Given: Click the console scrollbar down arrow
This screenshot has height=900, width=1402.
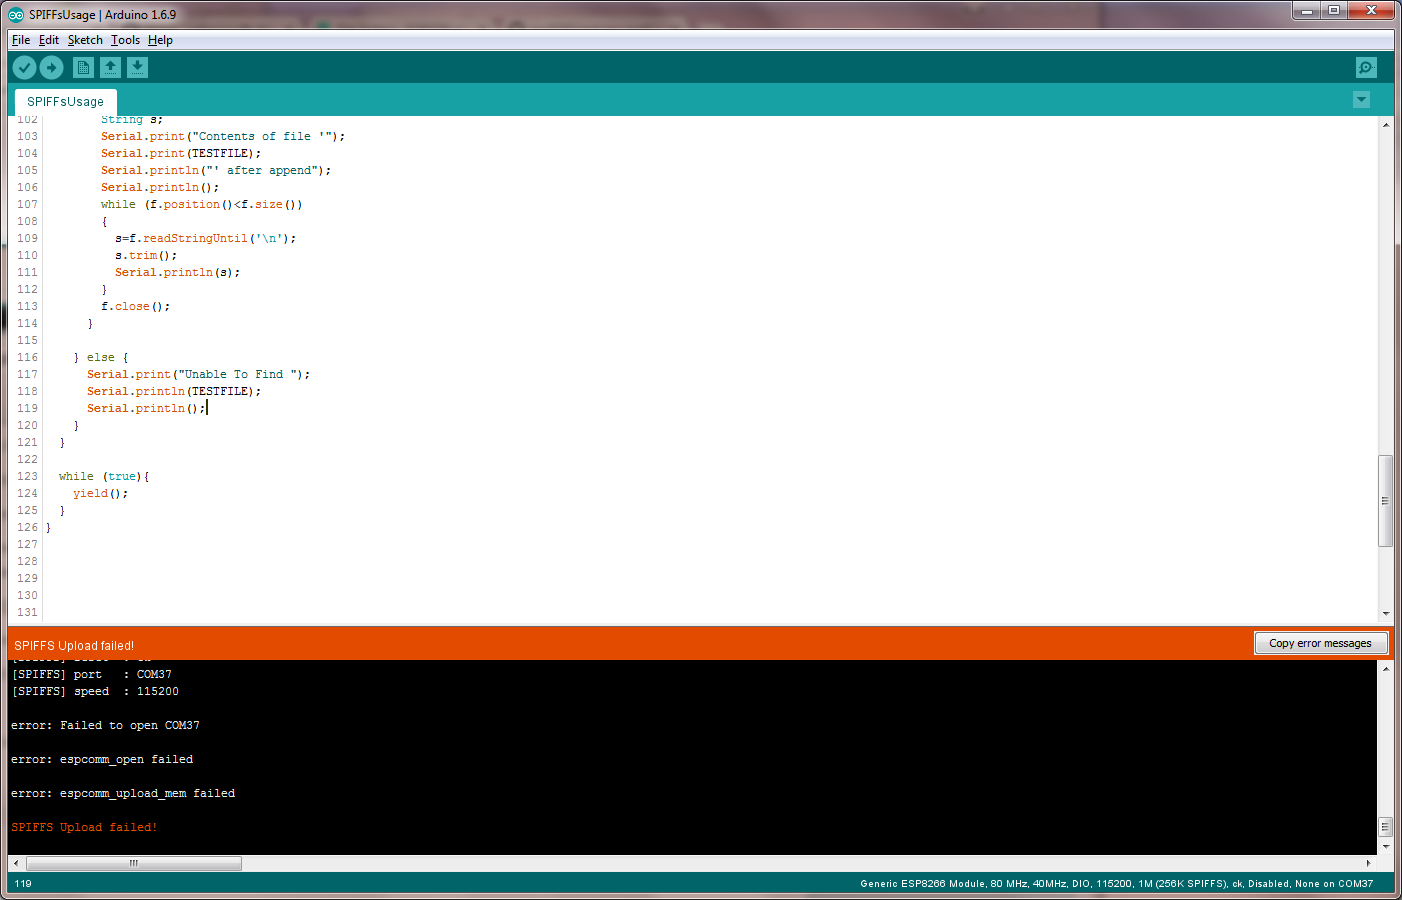Looking at the screenshot, I should point(1385,846).
